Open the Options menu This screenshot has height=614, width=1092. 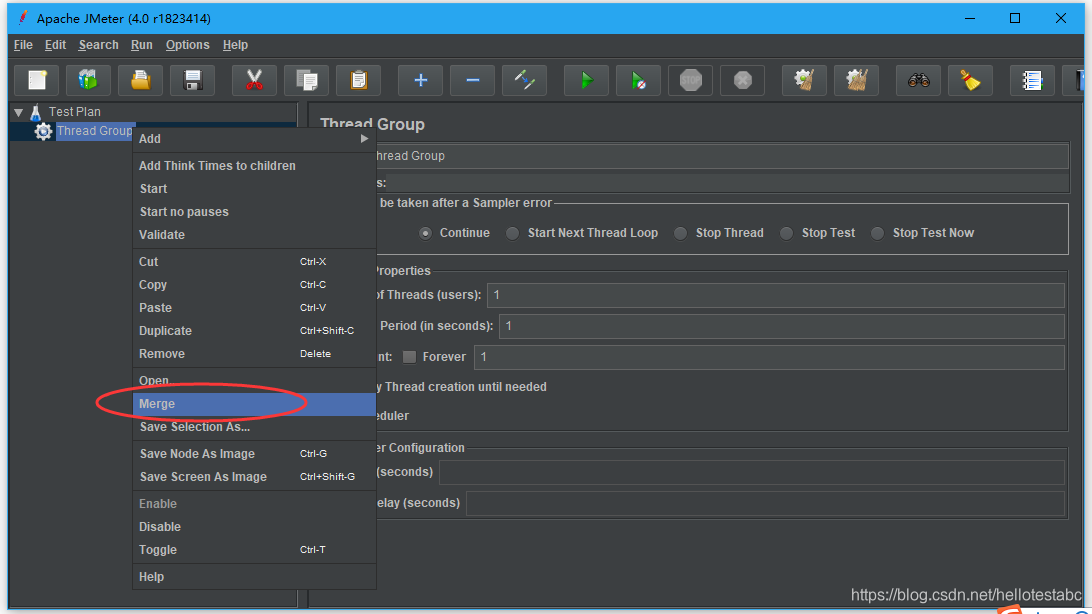[187, 45]
